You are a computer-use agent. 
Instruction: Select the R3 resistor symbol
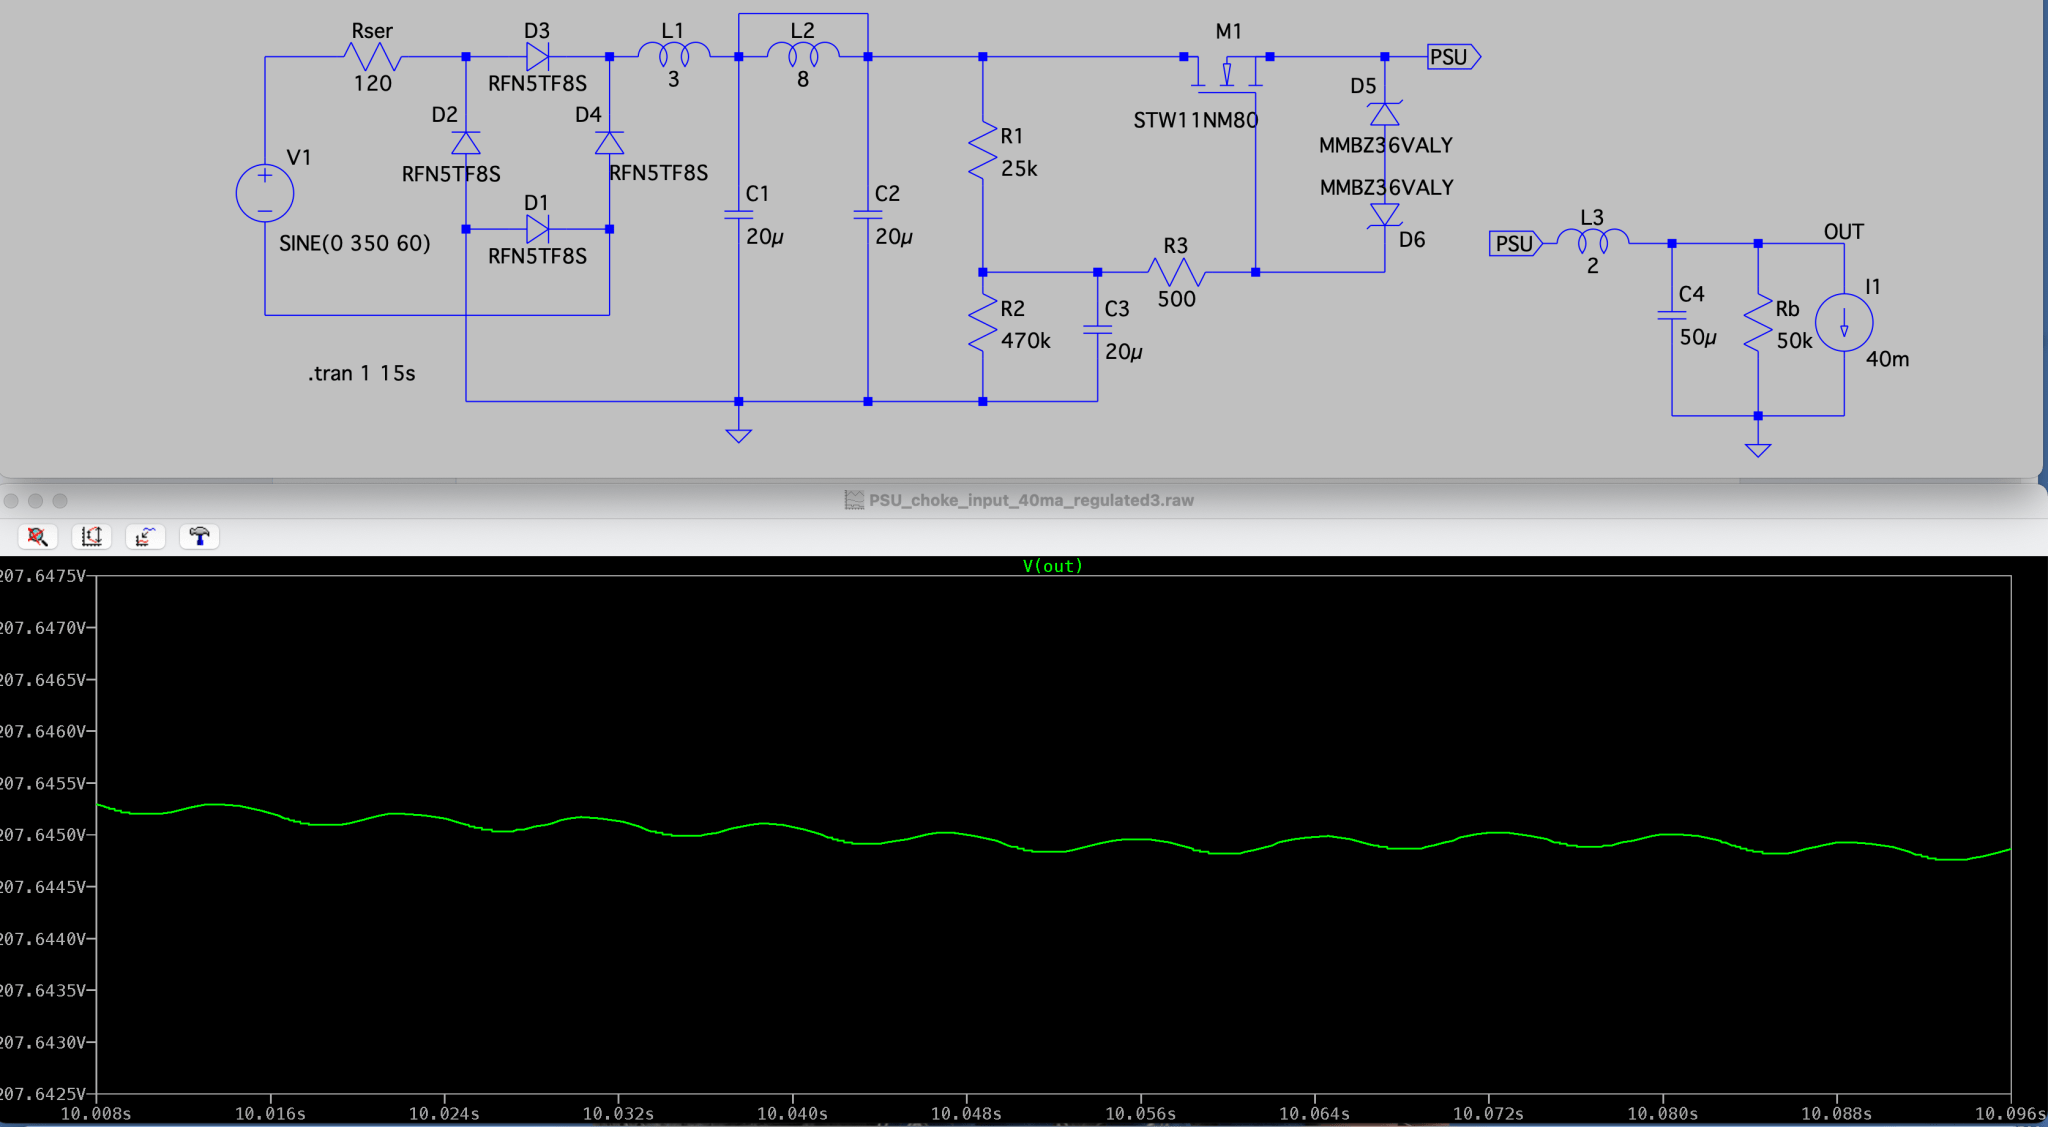pos(1176,272)
